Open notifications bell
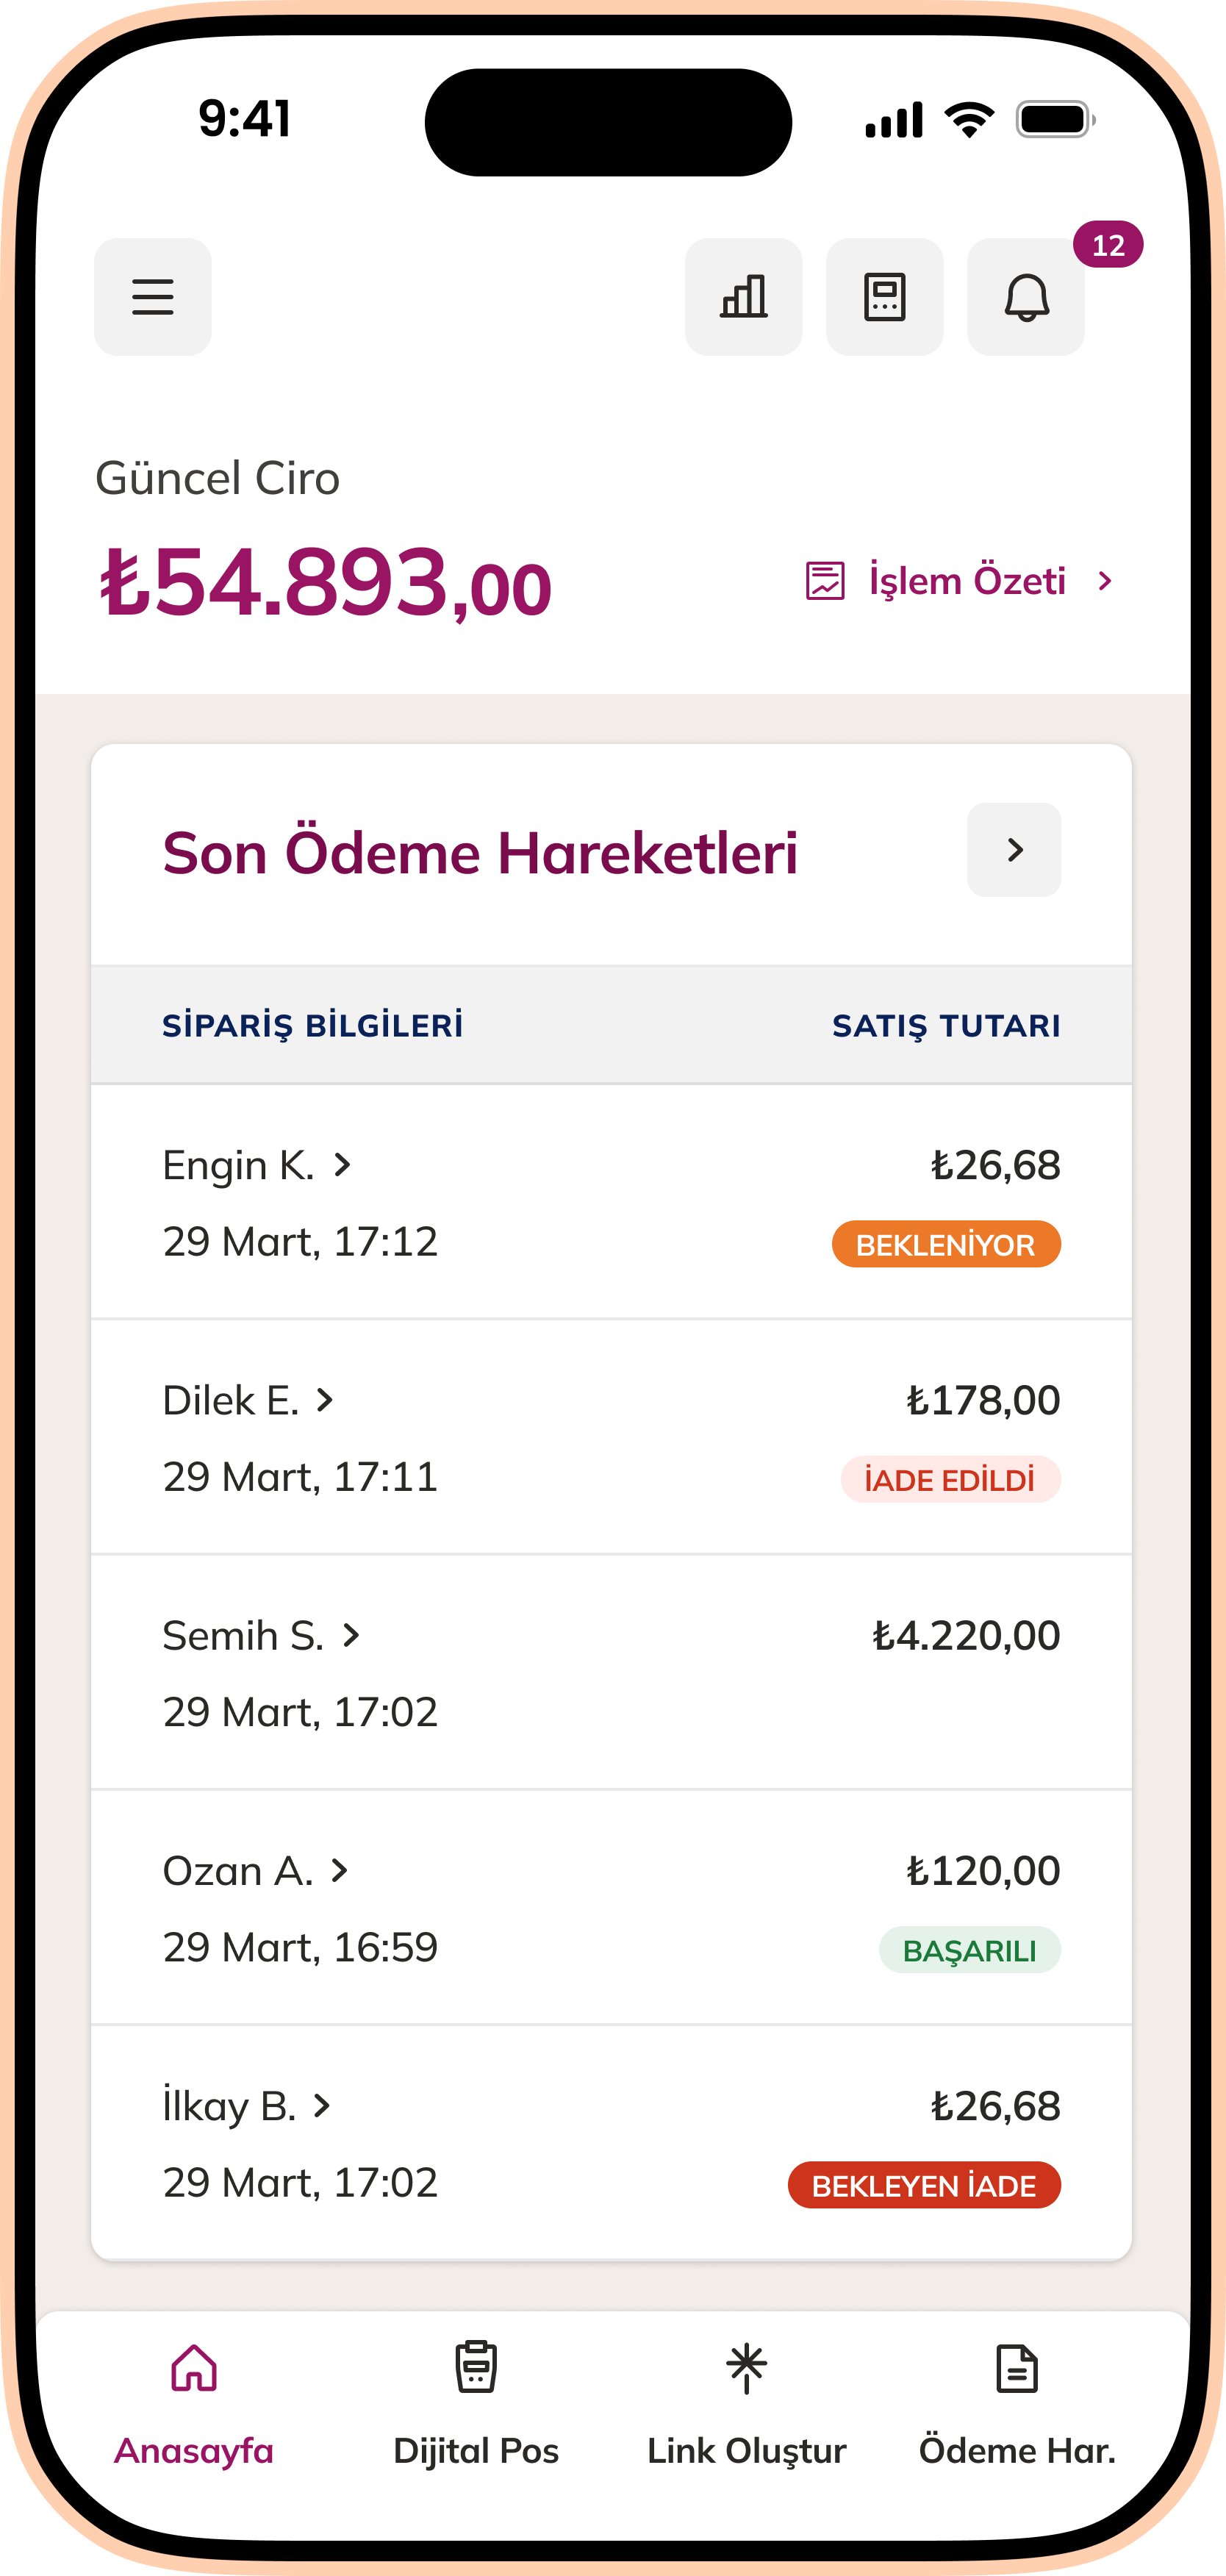The height and width of the screenshot is (2576, 1226). [1026, 297]
